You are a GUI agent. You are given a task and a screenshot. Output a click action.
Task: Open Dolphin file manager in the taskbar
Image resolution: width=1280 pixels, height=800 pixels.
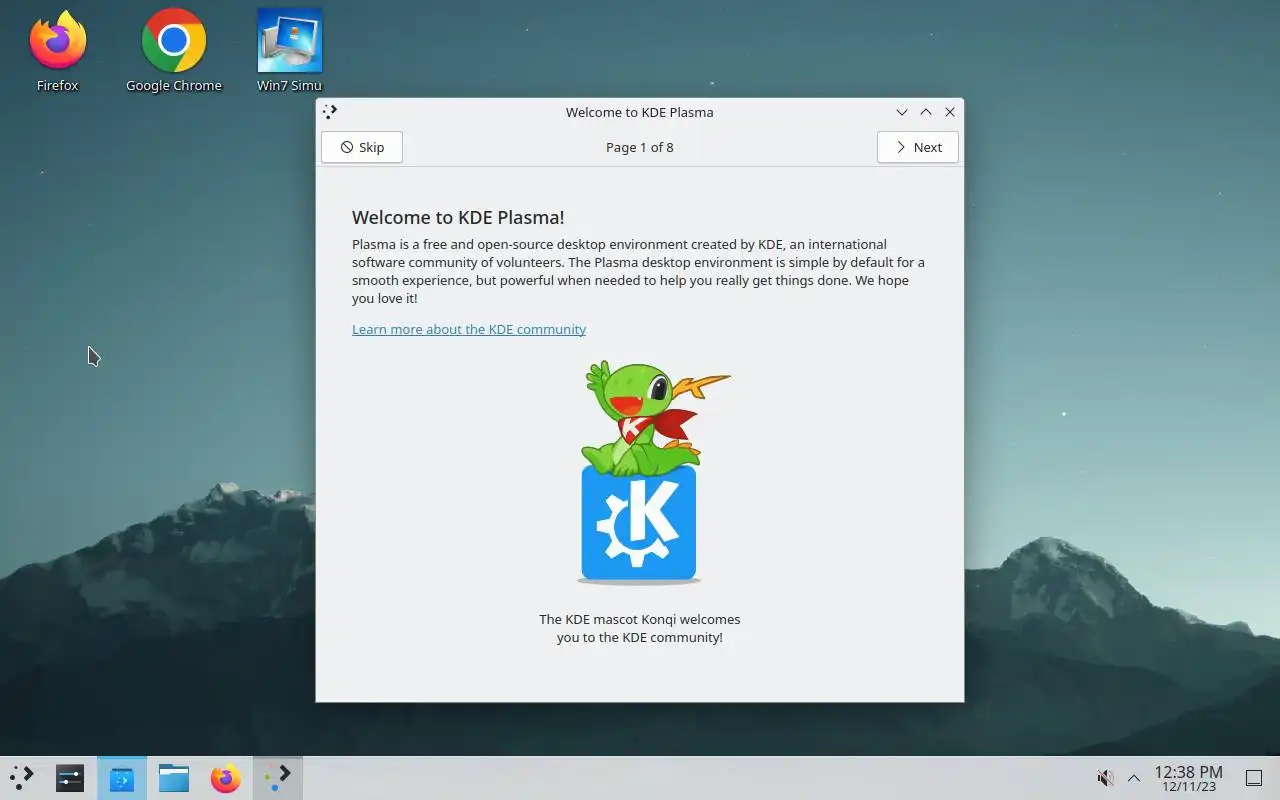174,777
